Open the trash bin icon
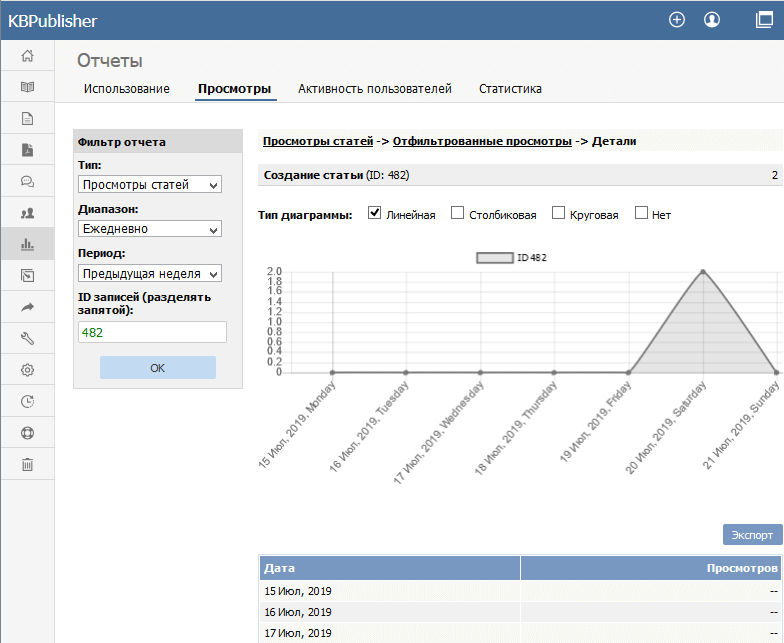The width and height of the screenshot is (784, 643). [x=28, y=464]
